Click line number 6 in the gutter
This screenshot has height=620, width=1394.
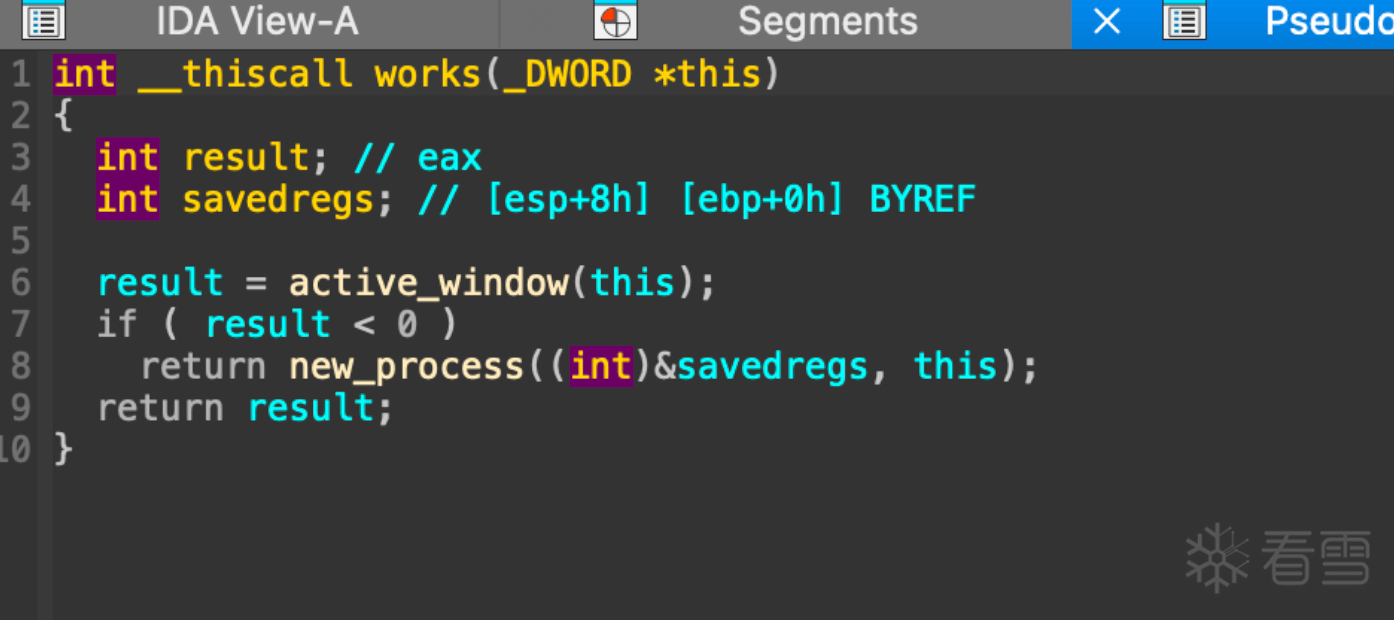[x=21, y=283]
